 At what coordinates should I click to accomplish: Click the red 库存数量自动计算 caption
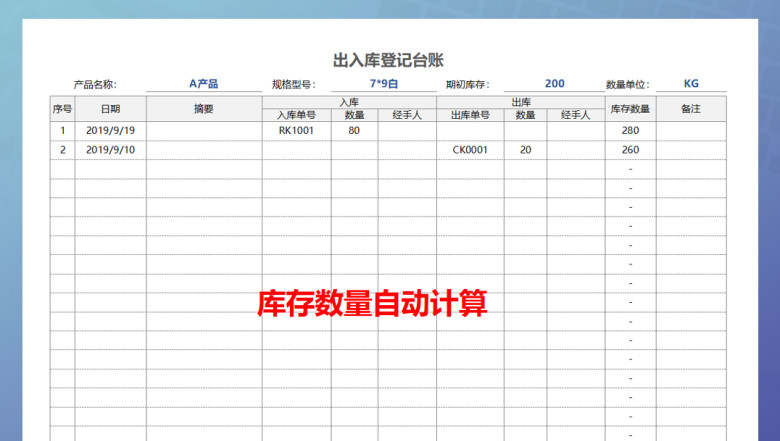[372, 304]
